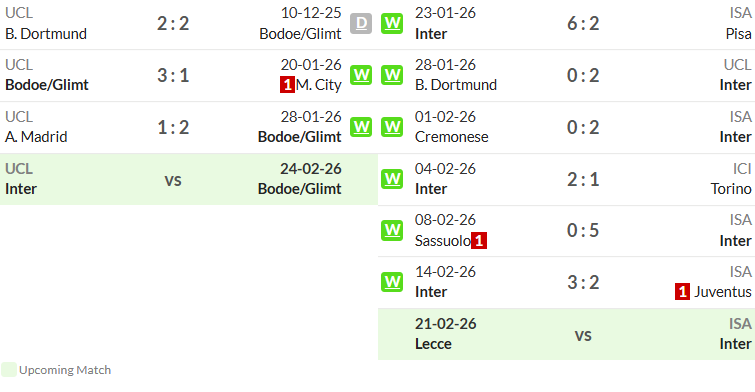Viewport: 755px width, 392px height.
Task: Click W badge for Inter vs Torino
Action: click(392, 179)
